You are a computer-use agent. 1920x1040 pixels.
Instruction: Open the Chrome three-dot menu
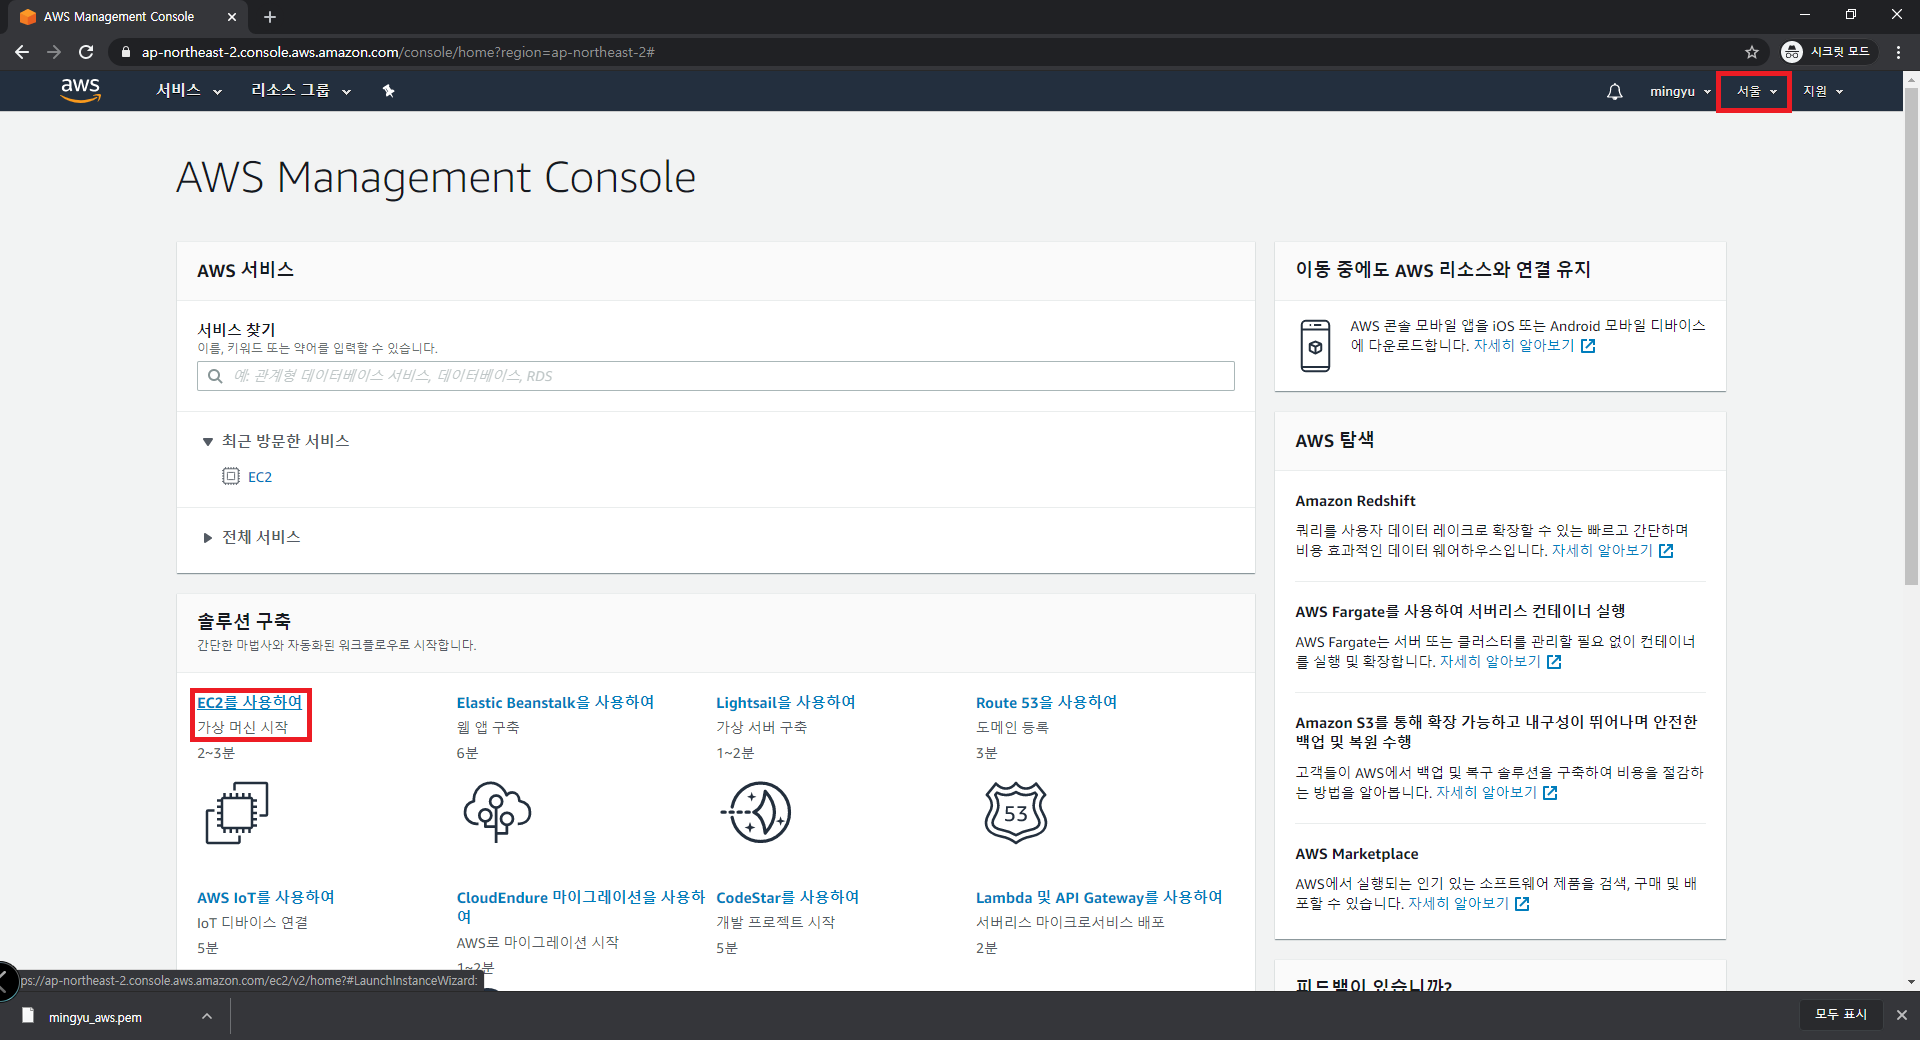pyautogui.click(x=1898, y=52)
